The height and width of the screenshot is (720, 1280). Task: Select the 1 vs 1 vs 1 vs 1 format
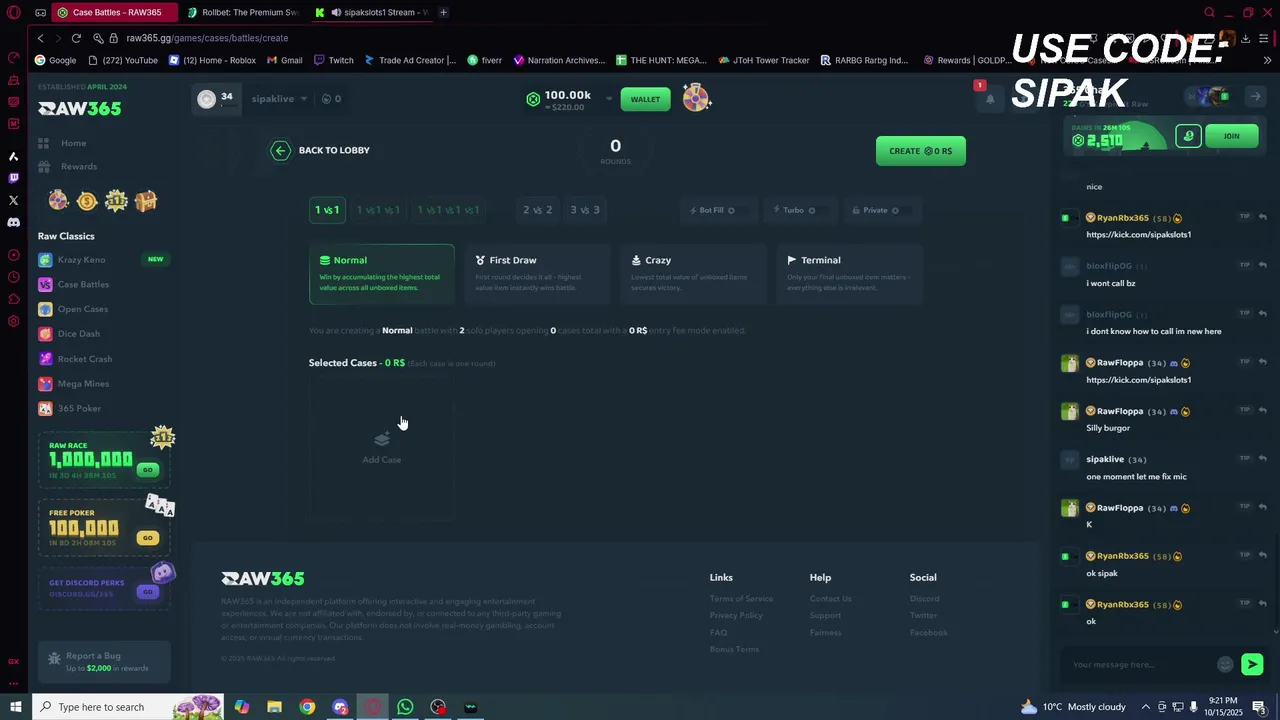448,210
